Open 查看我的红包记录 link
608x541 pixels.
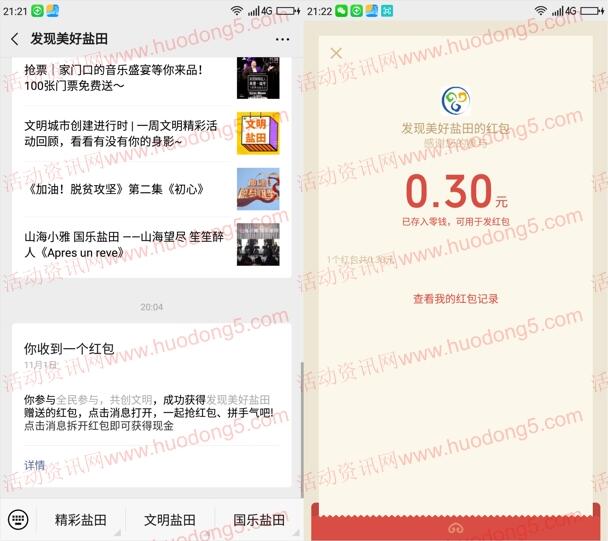pyautogui.click(x=456, y=299)
